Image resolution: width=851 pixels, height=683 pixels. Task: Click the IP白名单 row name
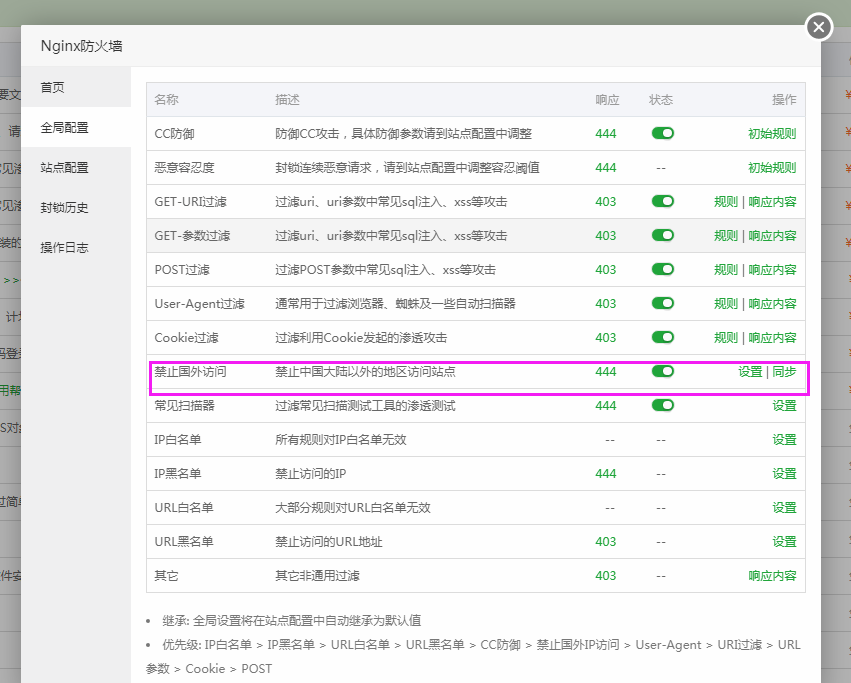click(177, 440)
